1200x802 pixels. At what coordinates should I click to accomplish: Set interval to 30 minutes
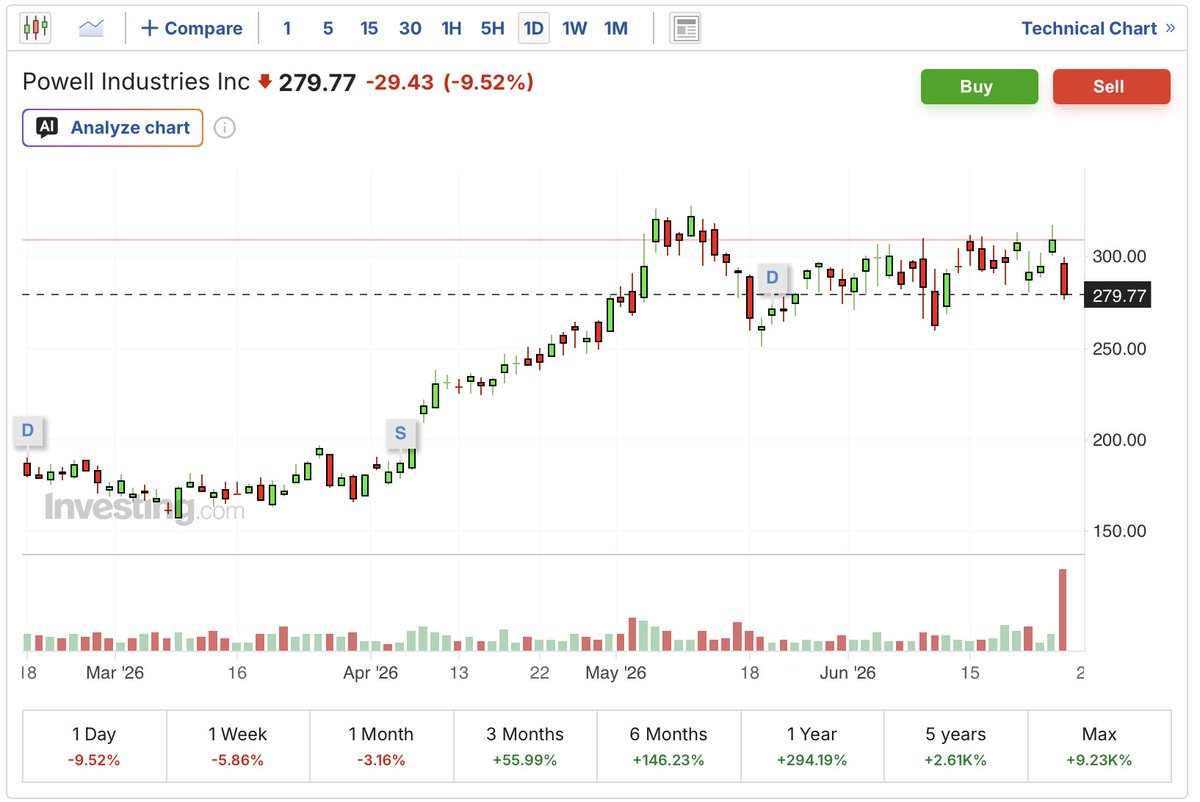(410, 28)
